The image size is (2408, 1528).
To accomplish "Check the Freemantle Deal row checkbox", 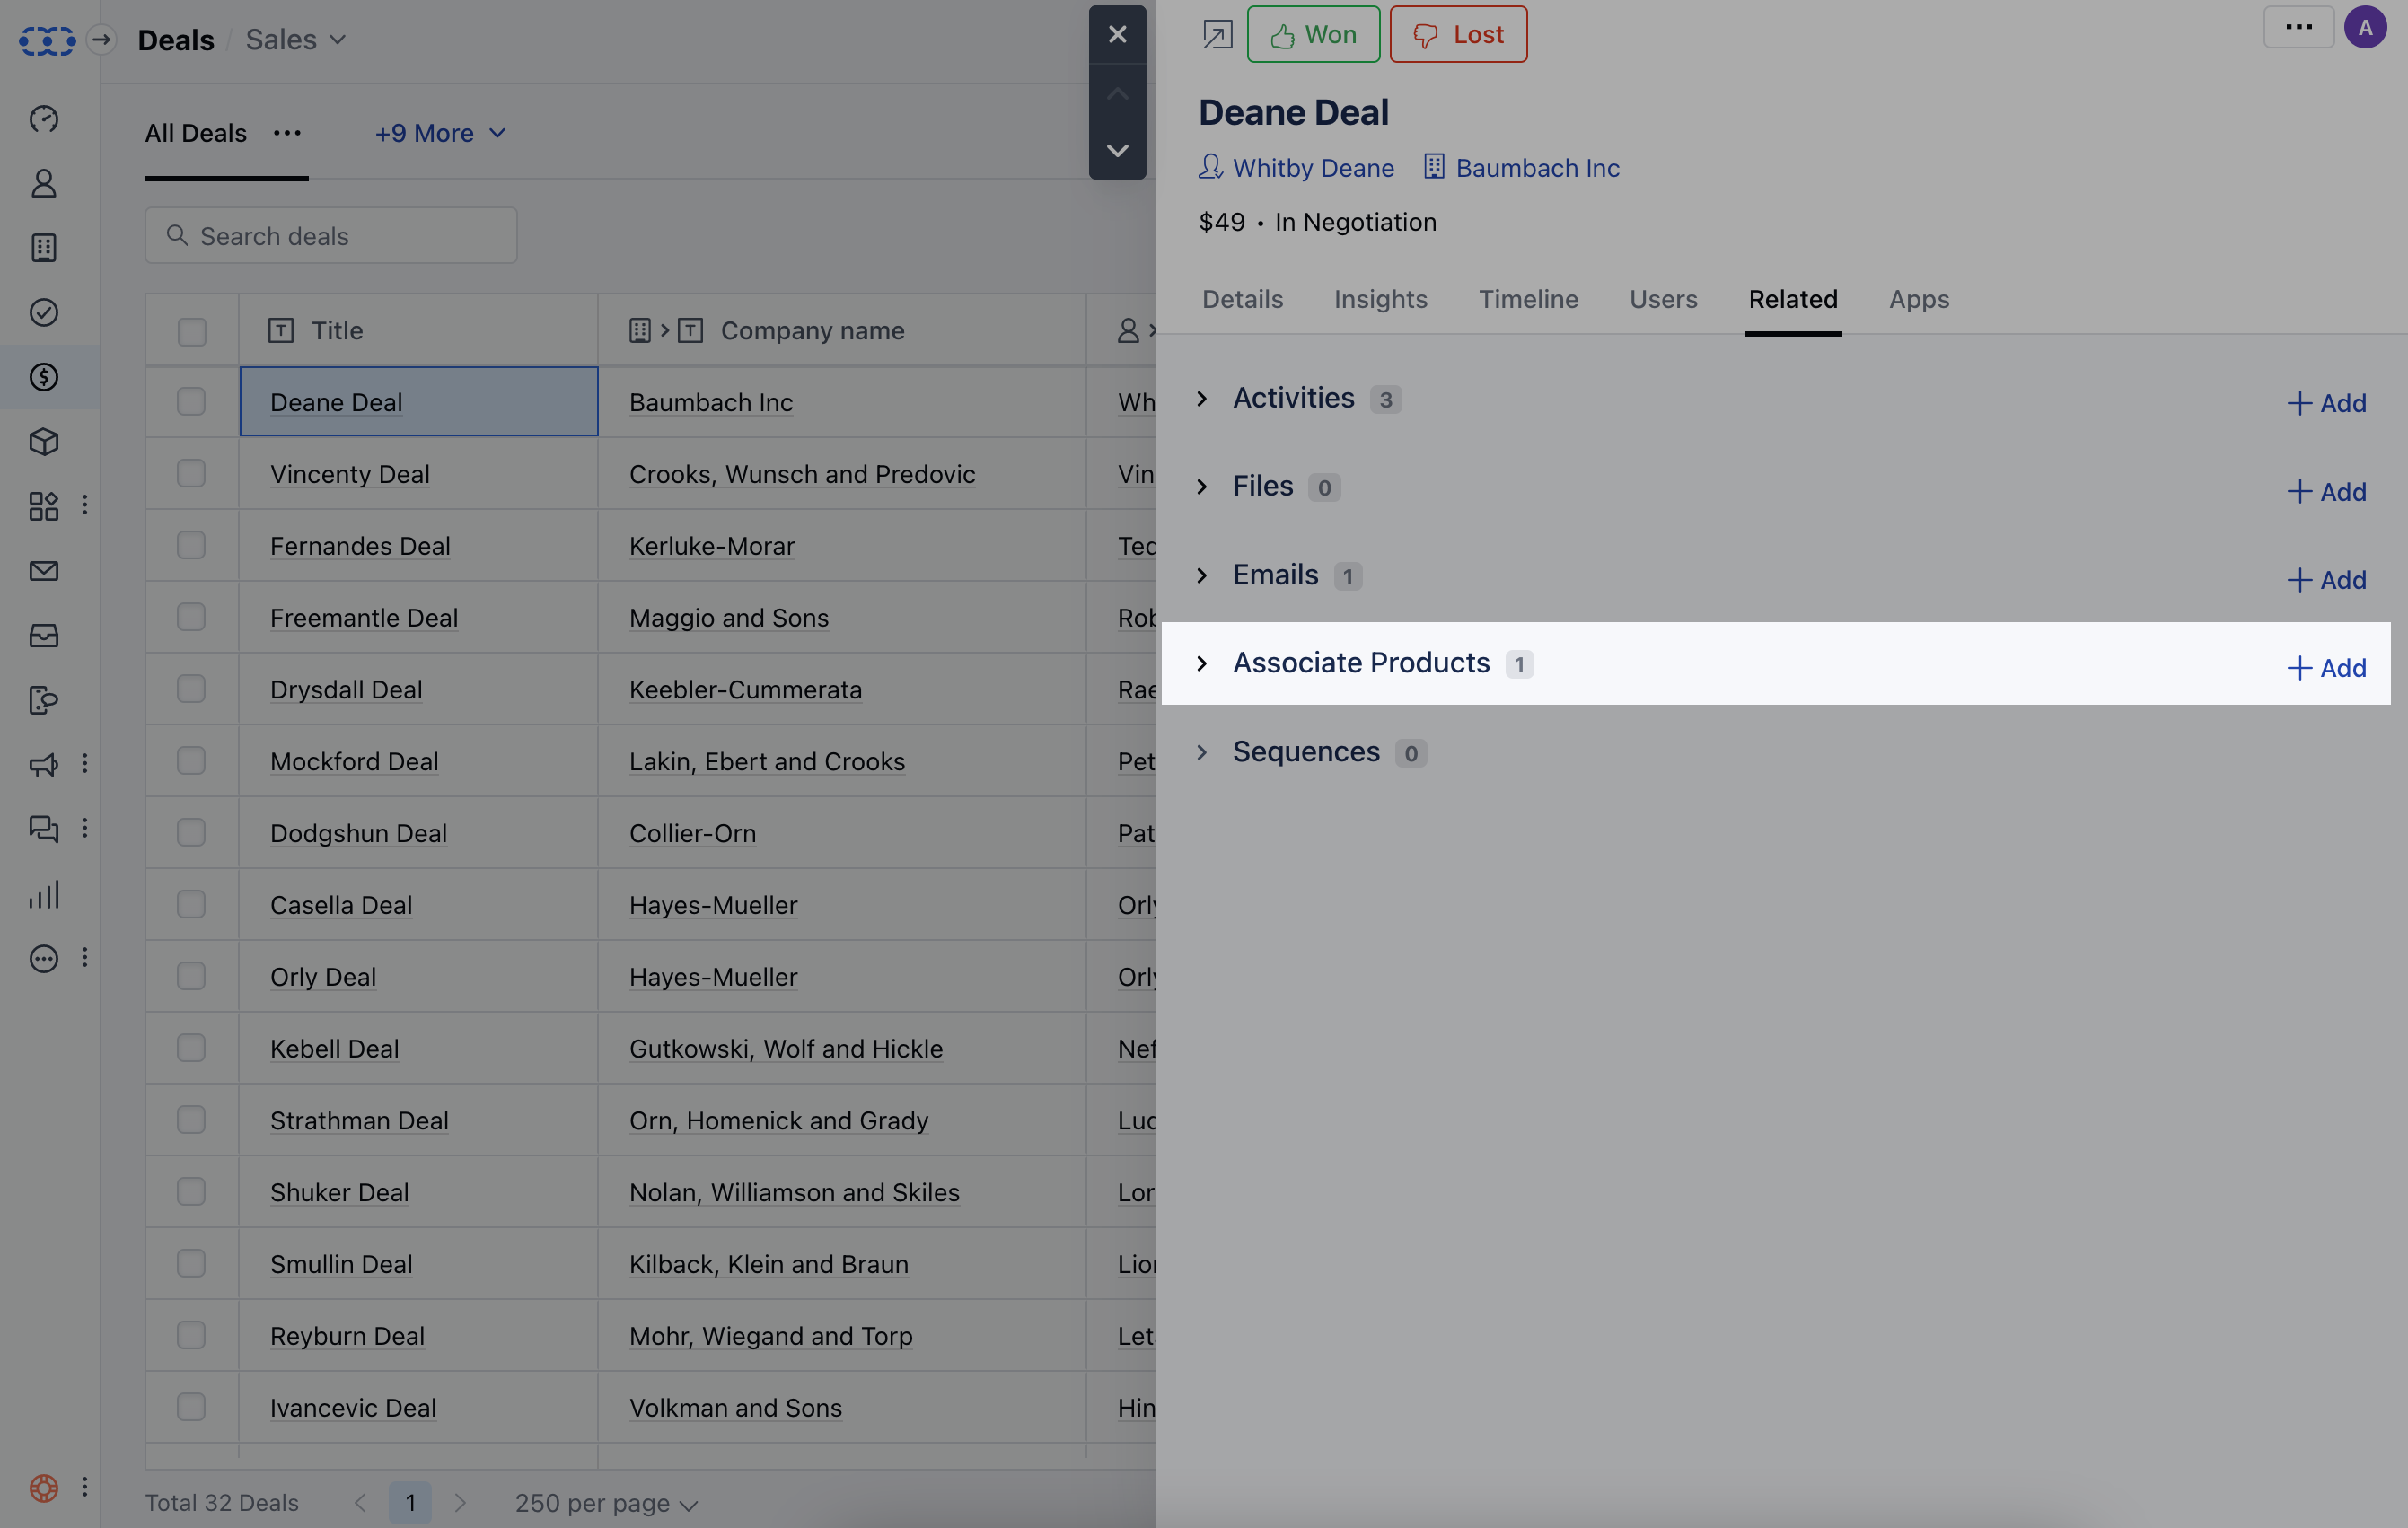I will pyautogui.click(x=191, y=618).
